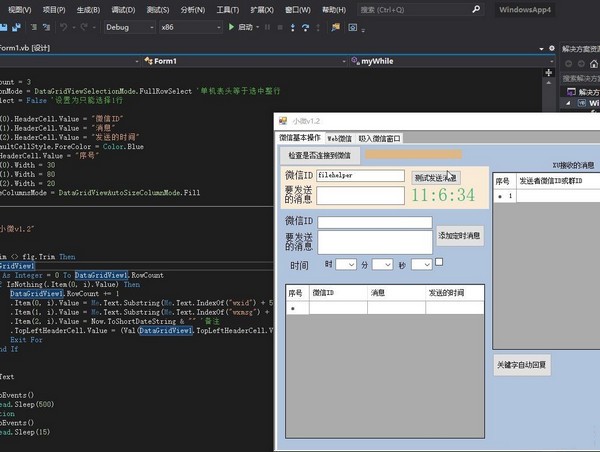This screenshot has width=600, height=452.
Task: Click the 检查是否连接到微信 button
Action: tap(320, 155)
